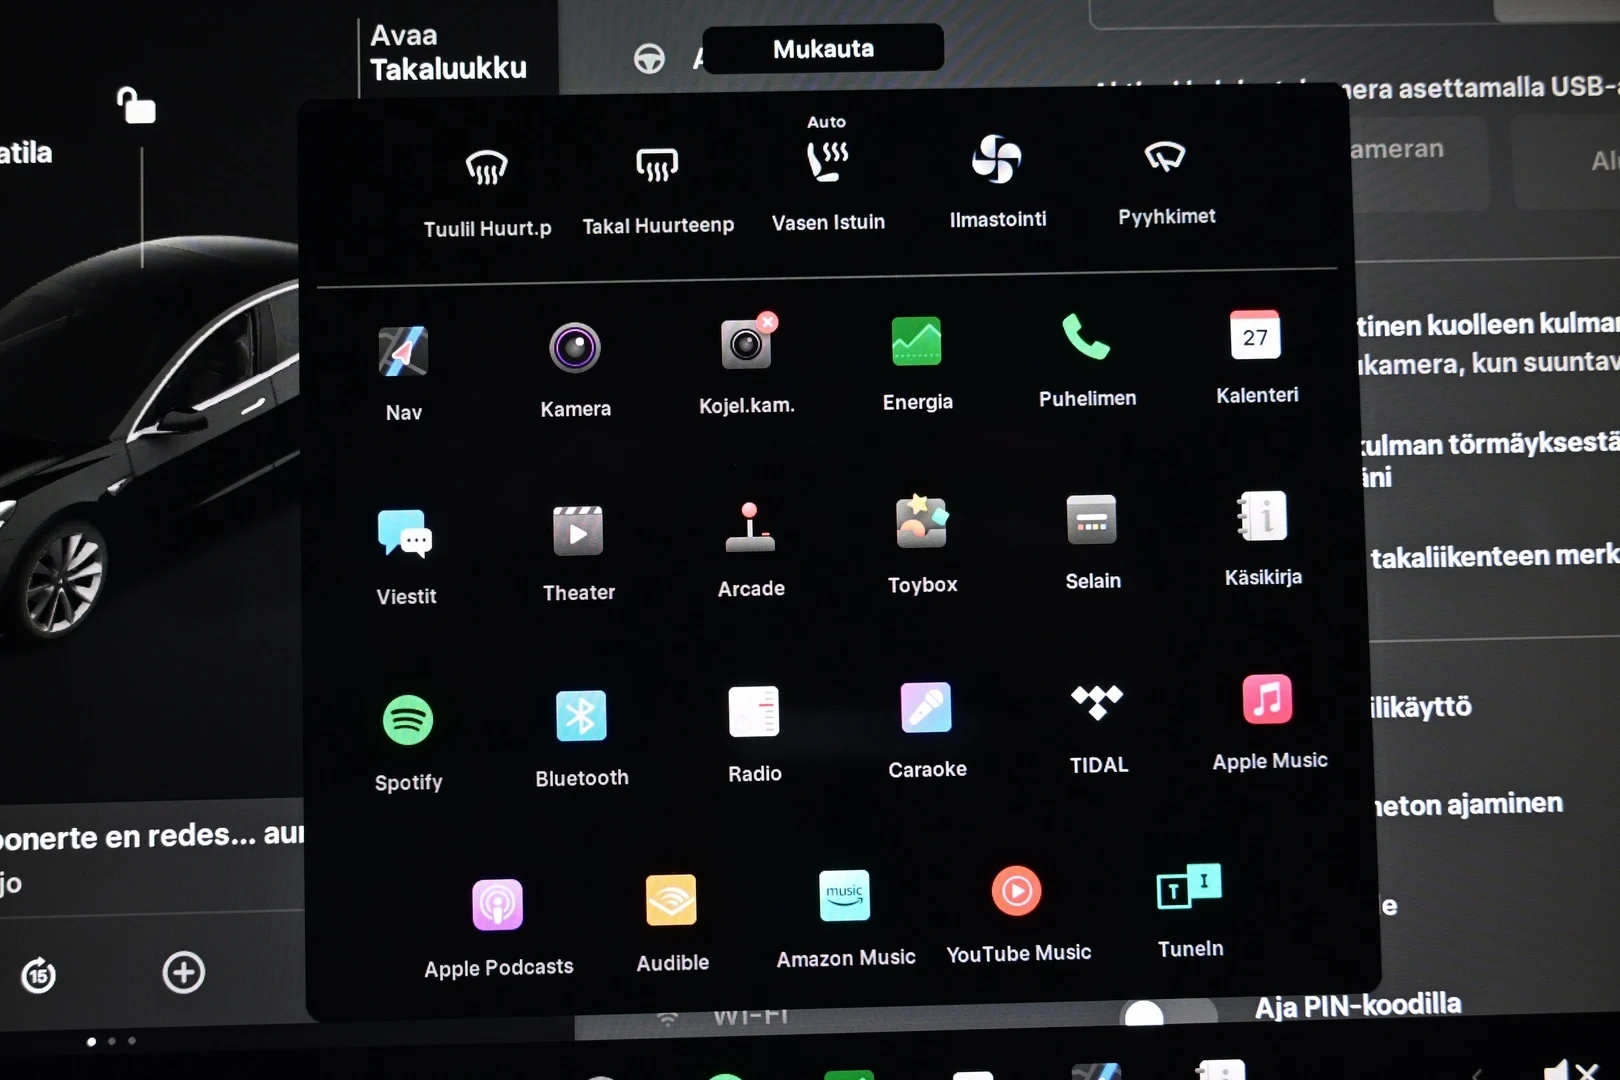
Task: Toggle Vasen Istuin seat heater
Action: [x=828, y=160]
